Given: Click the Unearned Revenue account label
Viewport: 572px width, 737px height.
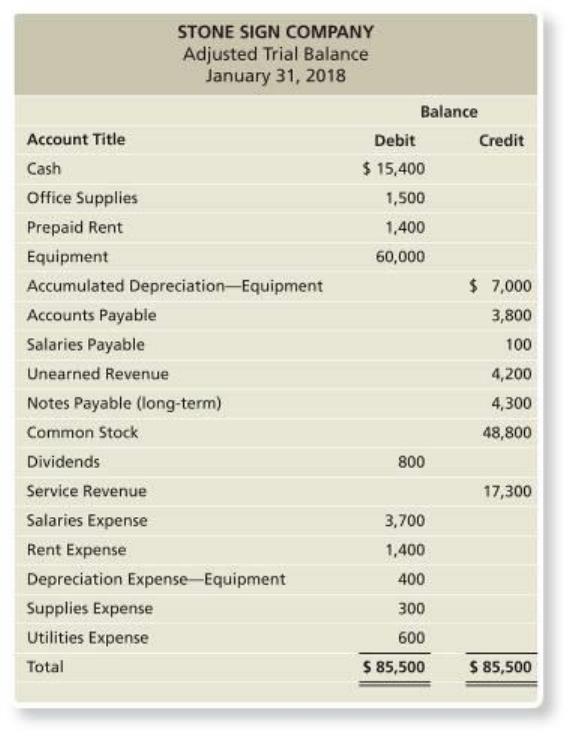Looking at the screenshot, I should (x=98, y=374).
